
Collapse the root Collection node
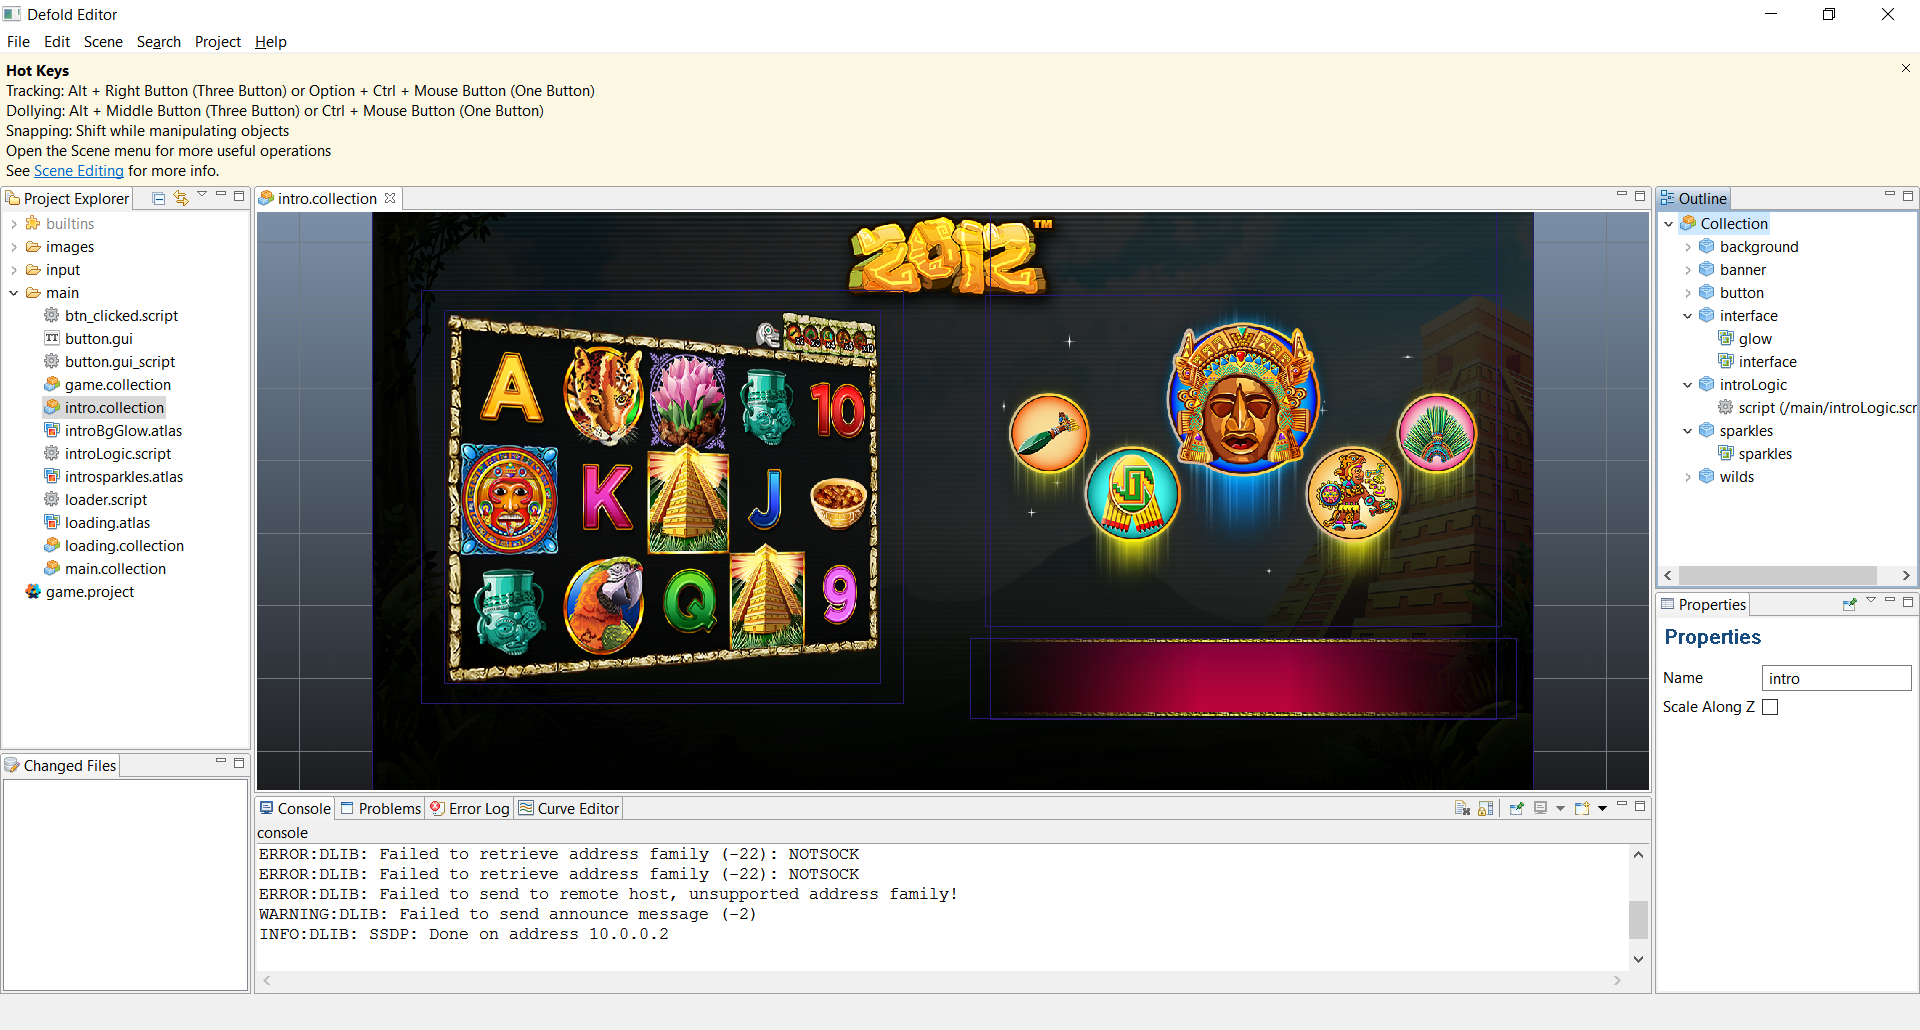tap(1669, 224)
